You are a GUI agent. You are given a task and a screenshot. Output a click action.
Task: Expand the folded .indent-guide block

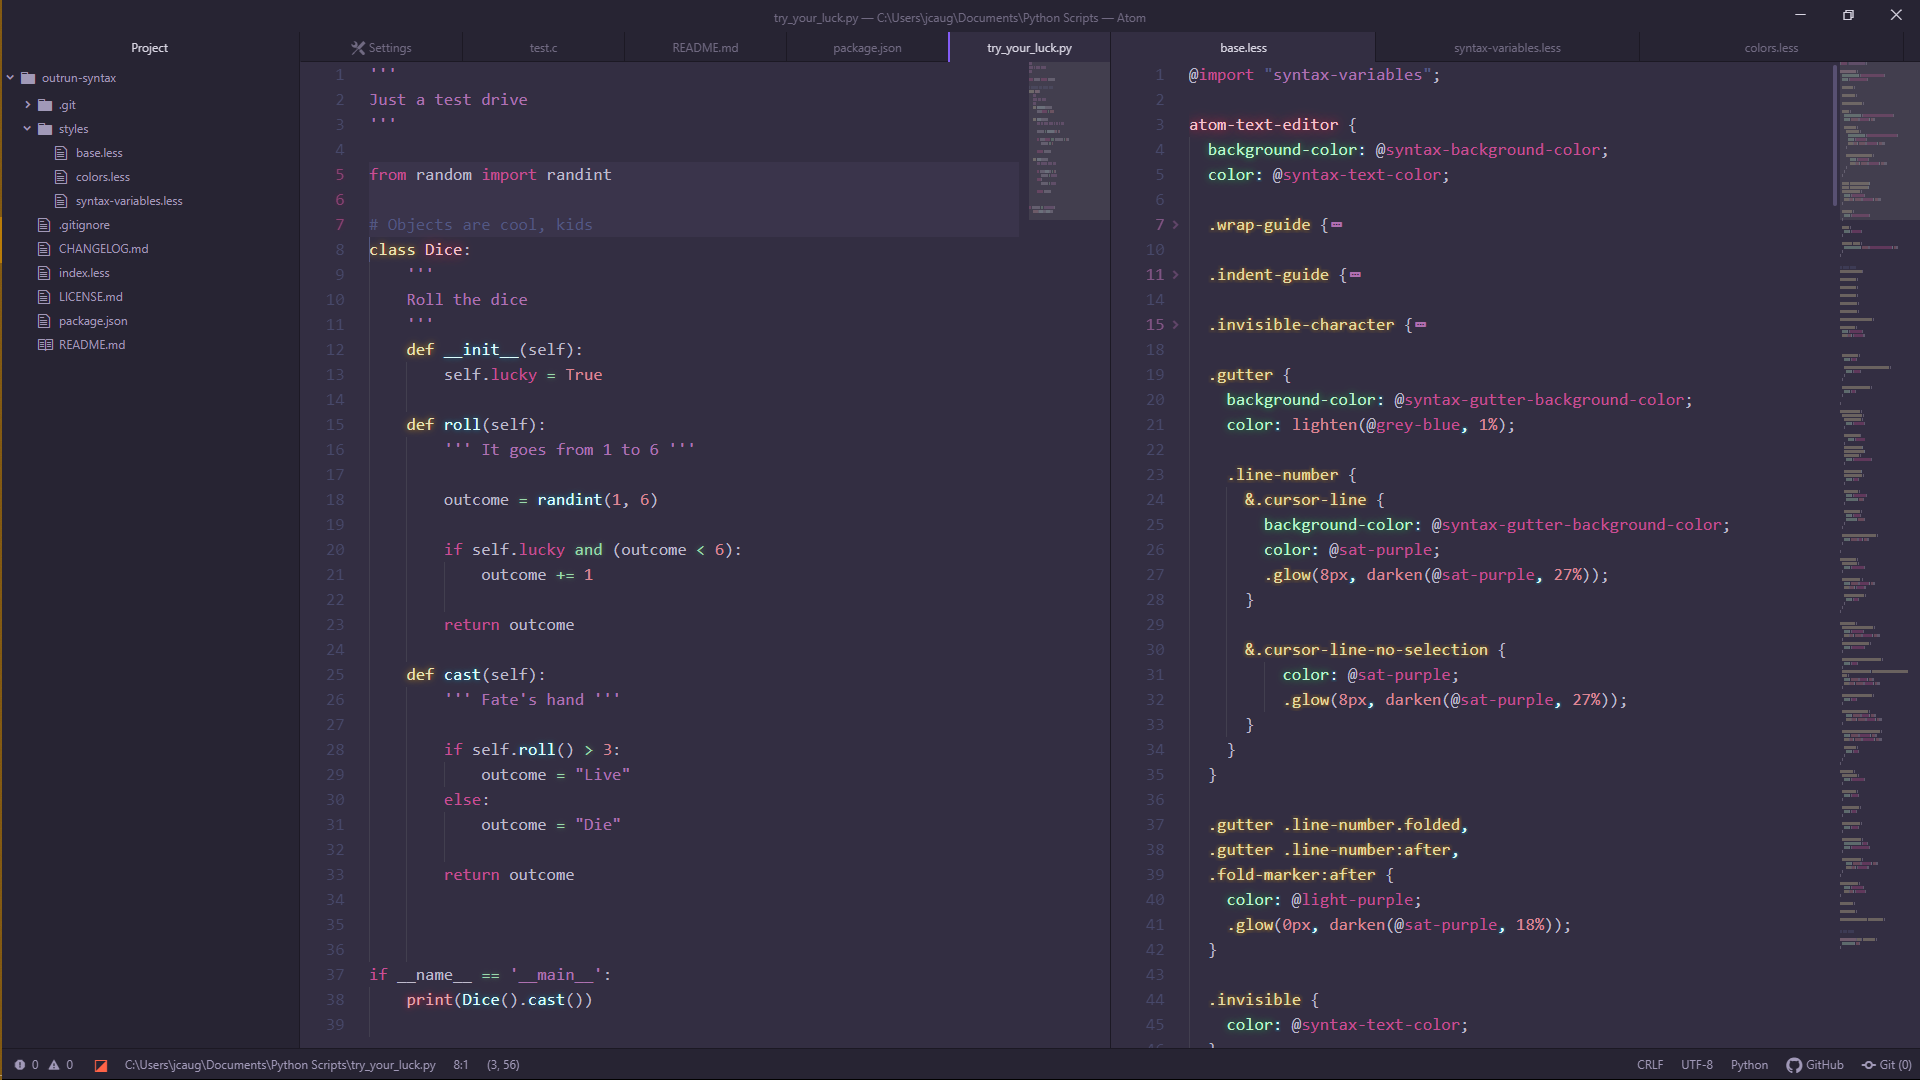1175,275
